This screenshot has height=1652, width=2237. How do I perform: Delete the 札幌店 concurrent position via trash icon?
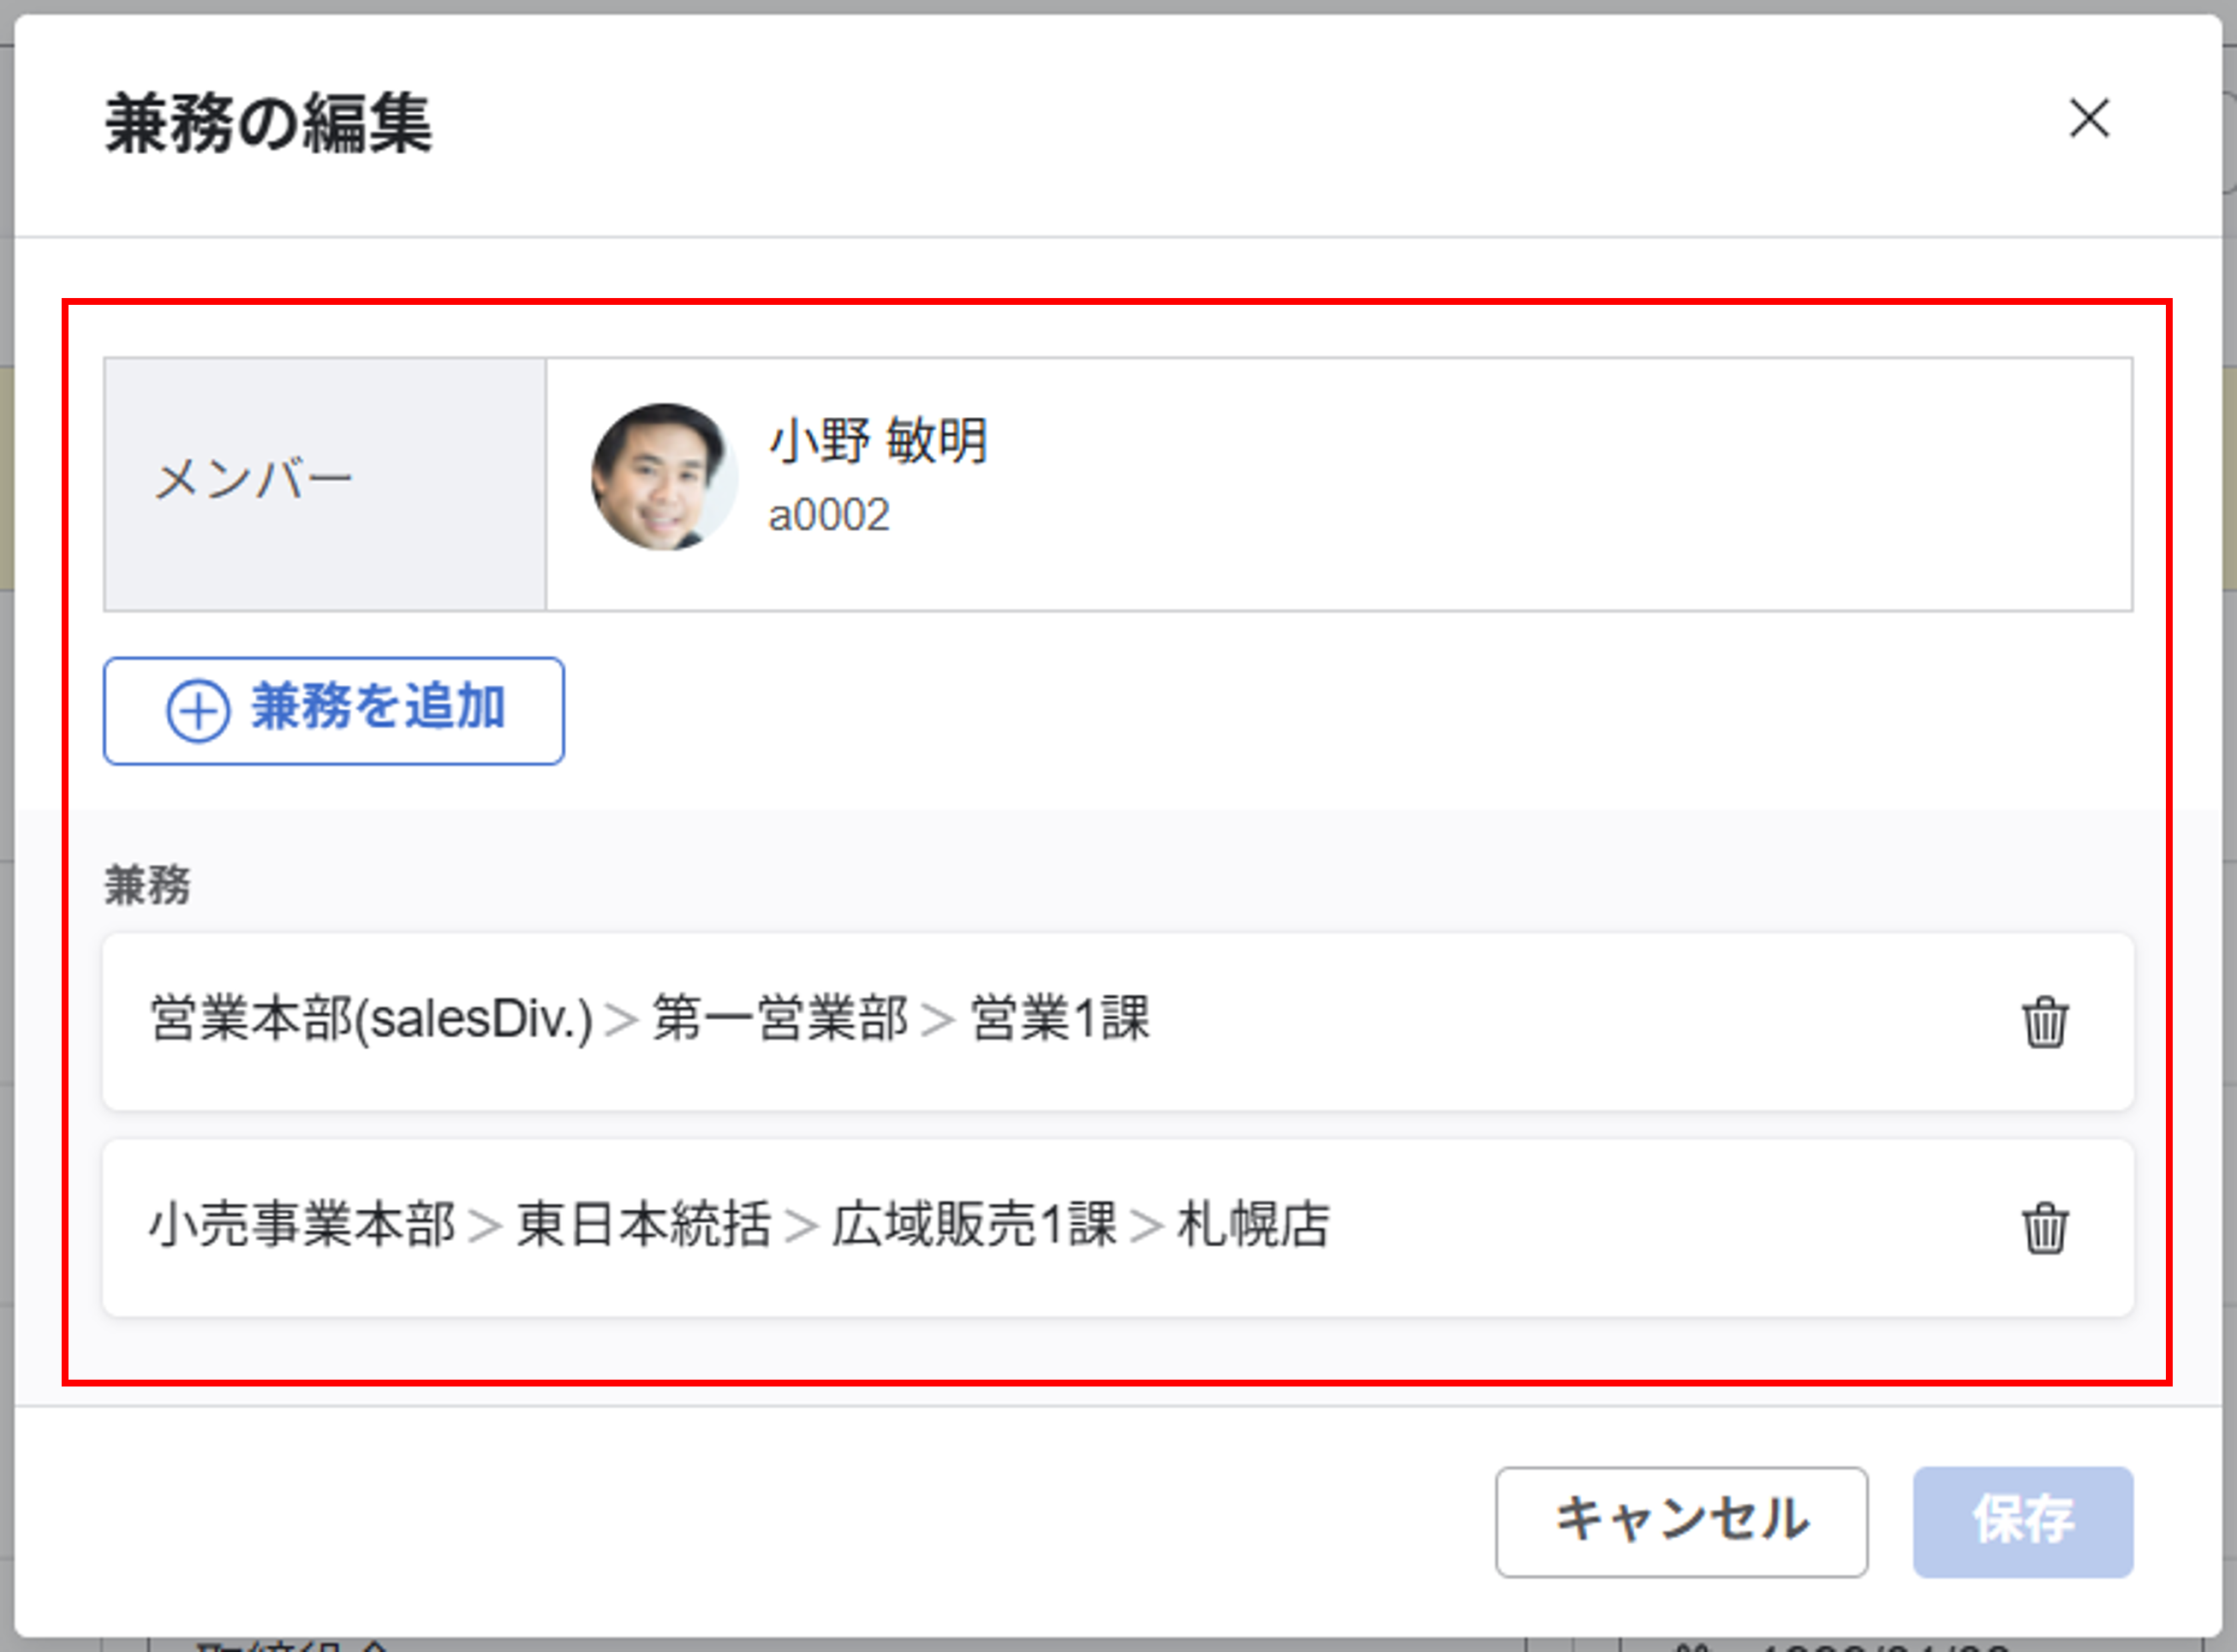2044,1230
